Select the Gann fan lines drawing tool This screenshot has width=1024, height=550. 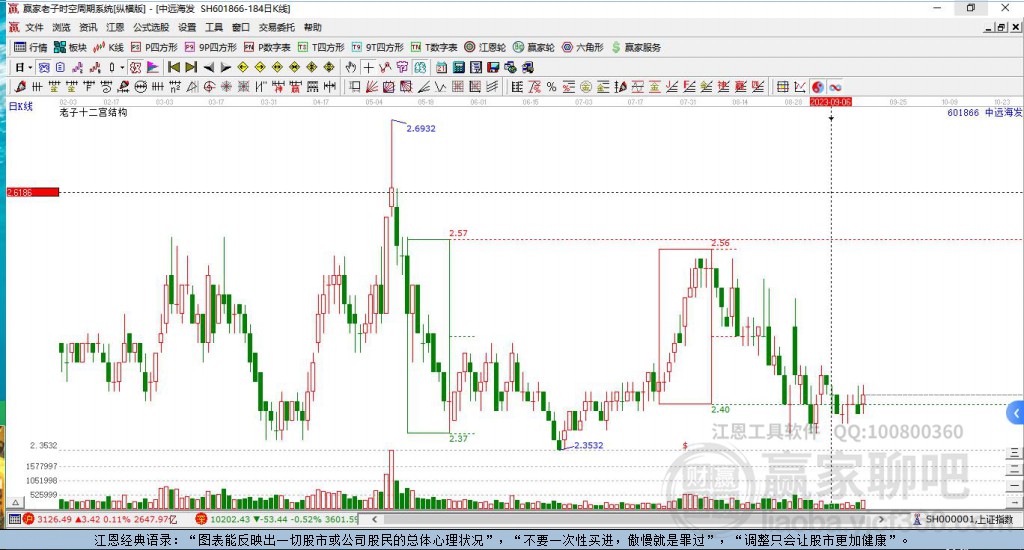pos(372,86)
